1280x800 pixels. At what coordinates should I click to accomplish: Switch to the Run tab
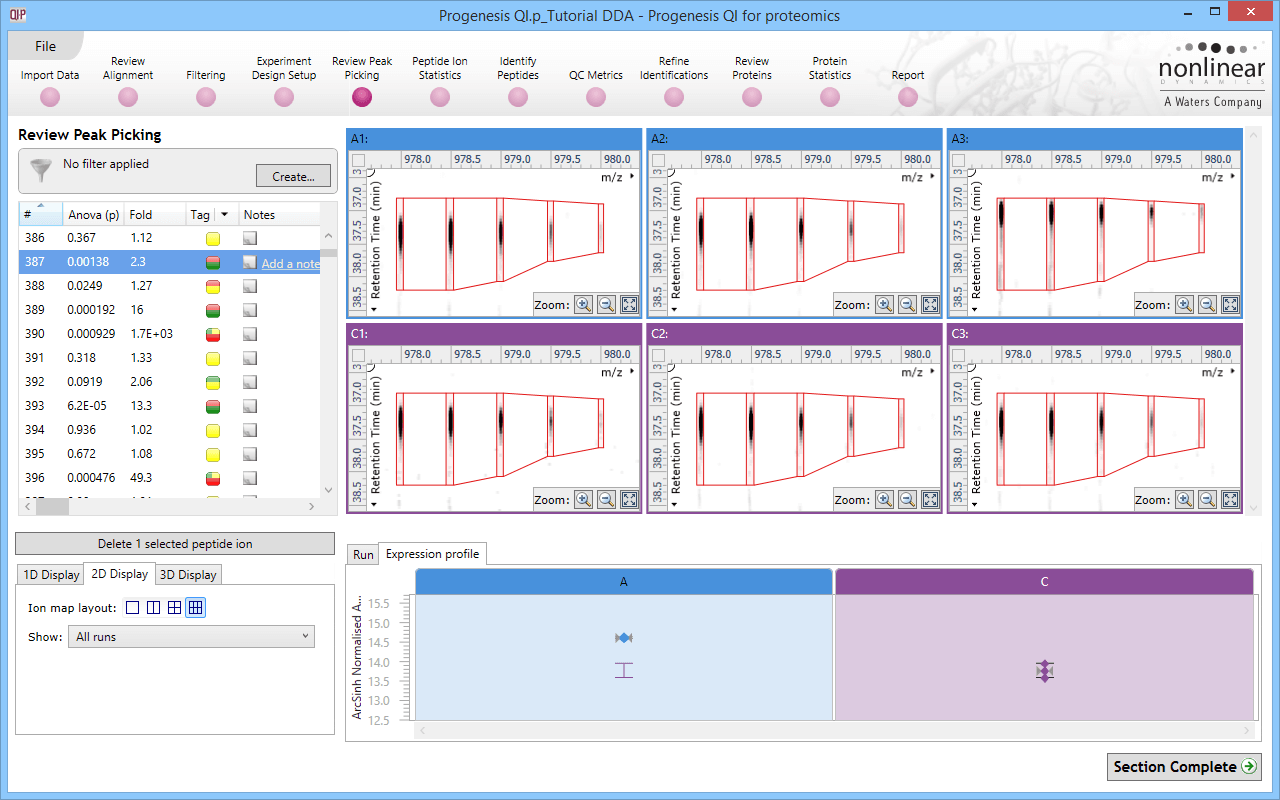click(x=363, y=555)
